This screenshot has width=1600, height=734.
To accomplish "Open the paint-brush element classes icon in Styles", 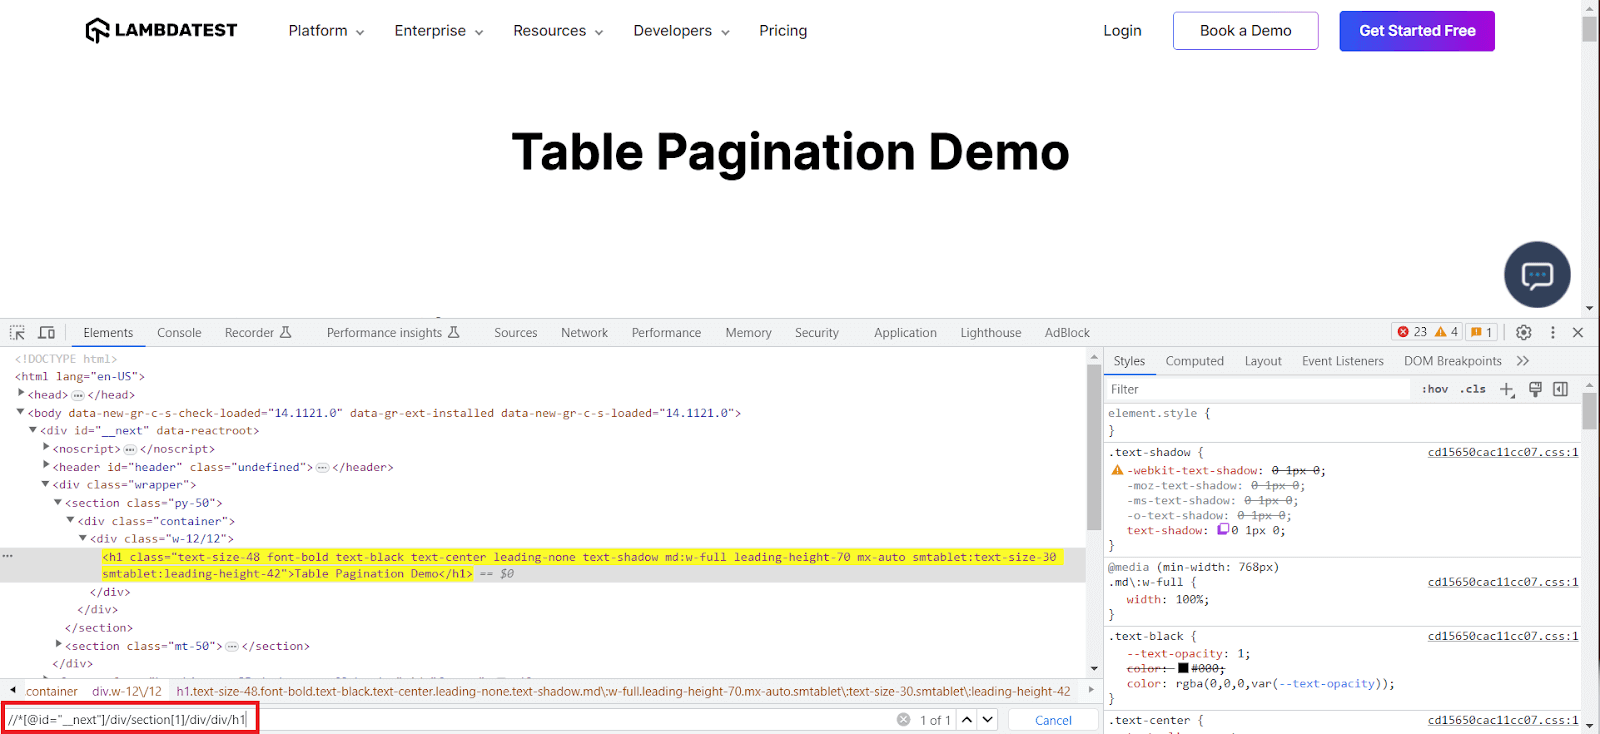I will [1535, 389].
